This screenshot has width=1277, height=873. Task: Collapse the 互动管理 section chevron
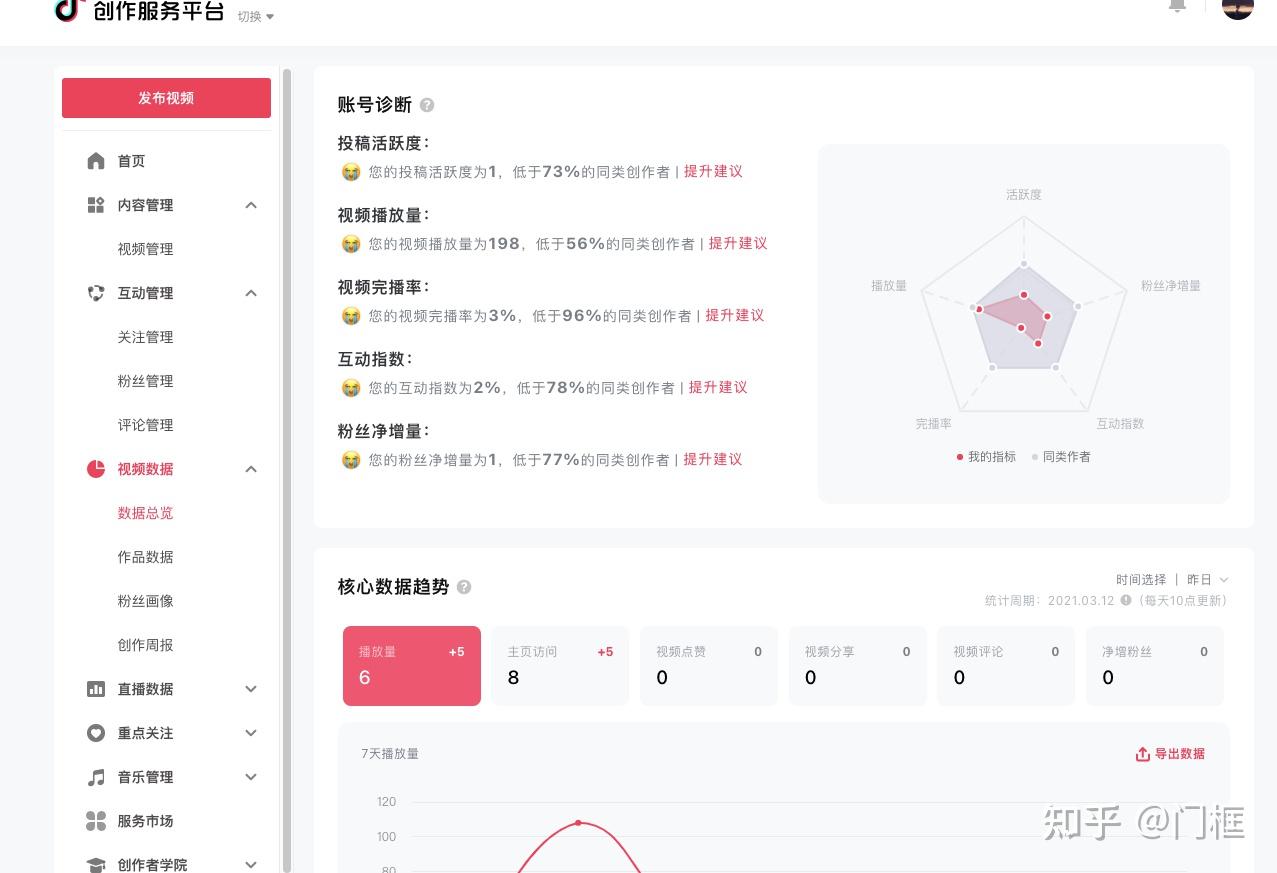pos(251,293)
